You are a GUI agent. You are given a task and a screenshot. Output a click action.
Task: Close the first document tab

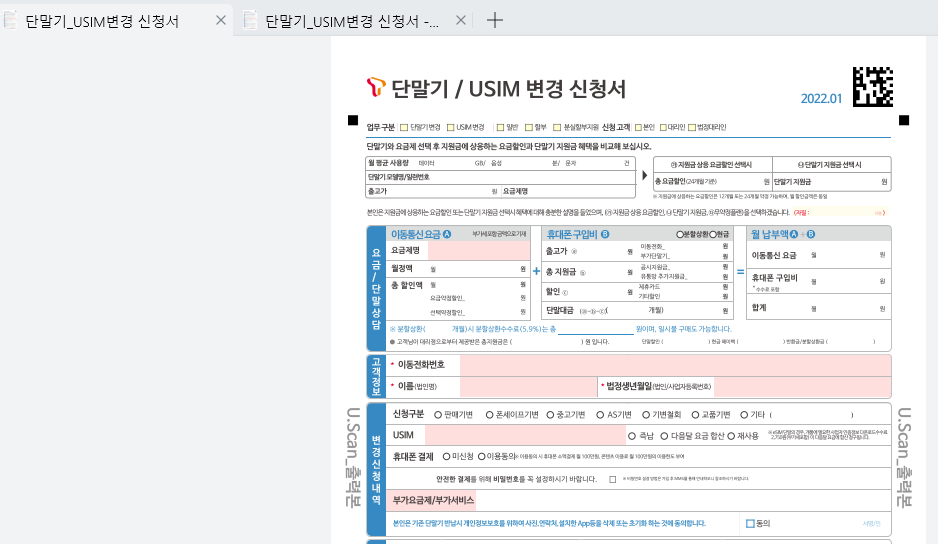click(x=221, y=20)
